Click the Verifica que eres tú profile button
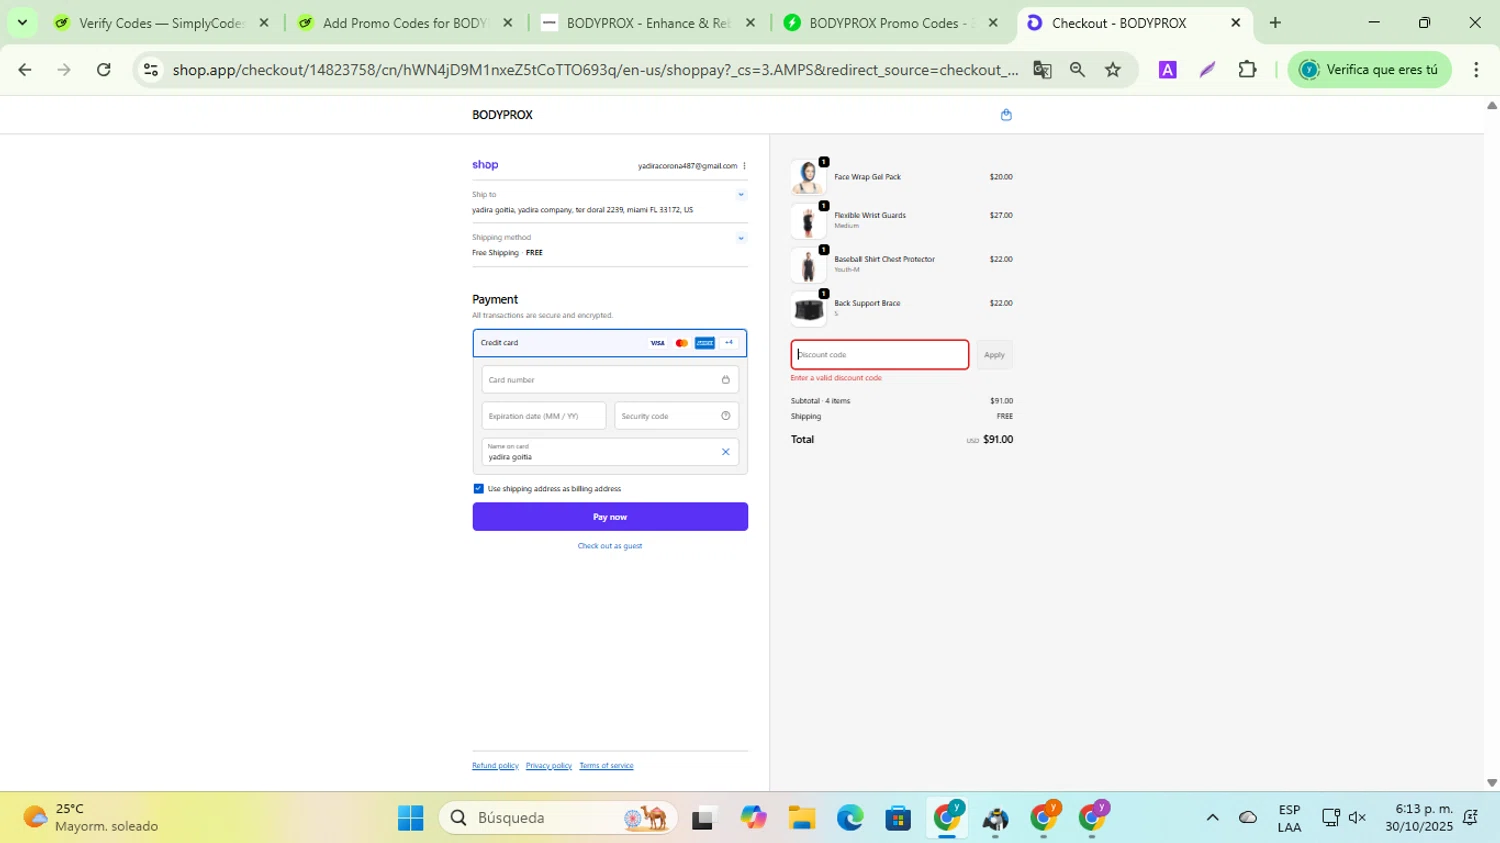 click(1369, 70)
